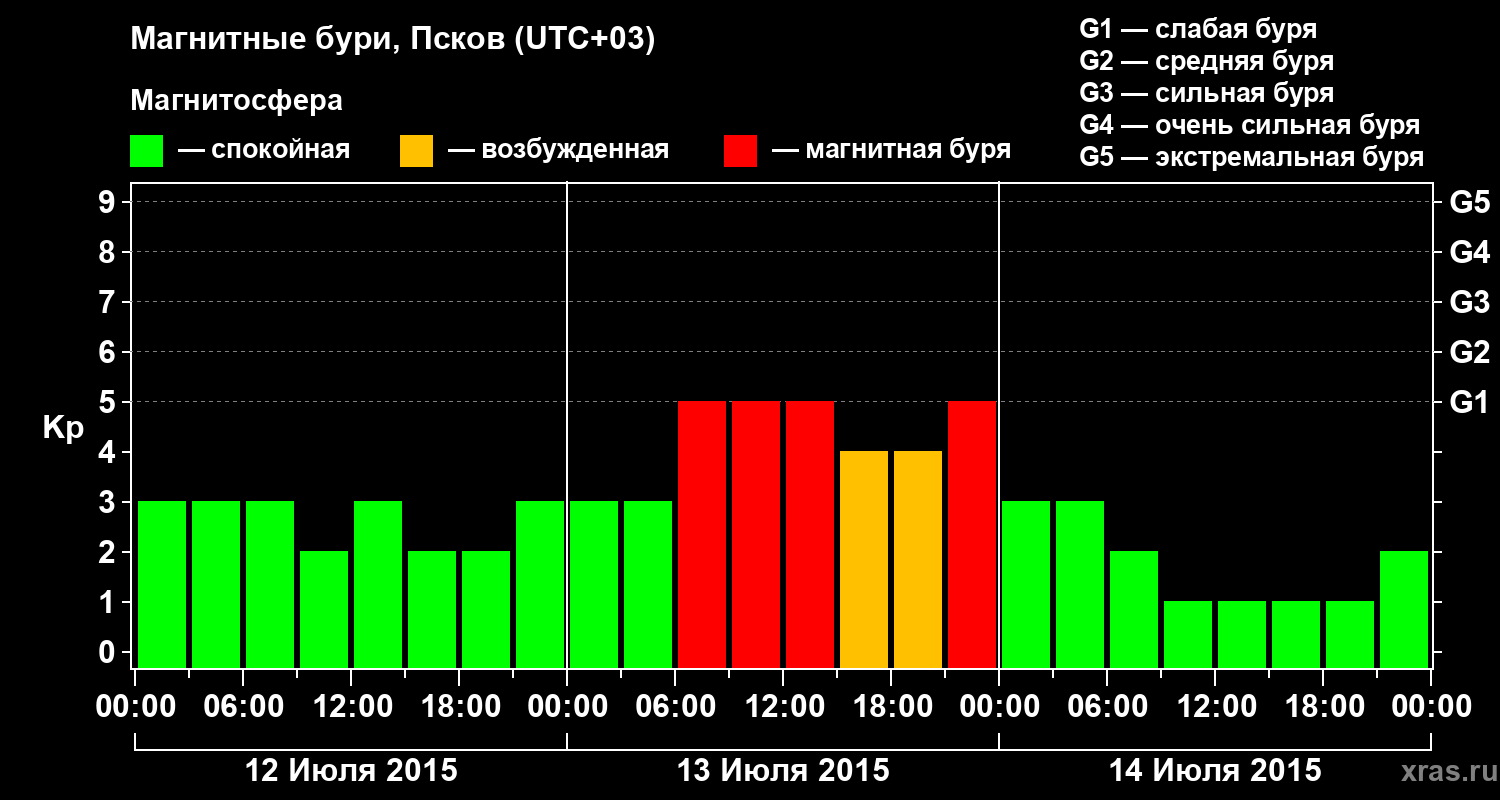Click the right axis label G1
This screenshot has width=1500, height=800.
point(1469,403)
